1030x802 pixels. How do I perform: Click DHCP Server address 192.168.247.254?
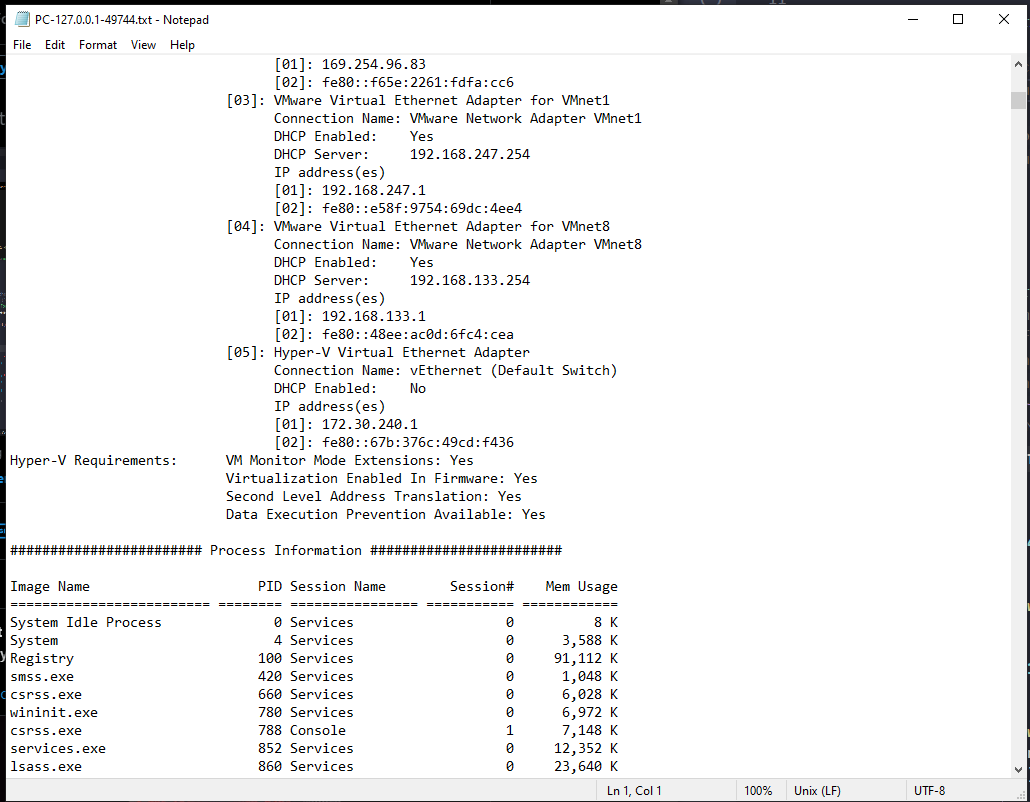[x=470, y=154]
